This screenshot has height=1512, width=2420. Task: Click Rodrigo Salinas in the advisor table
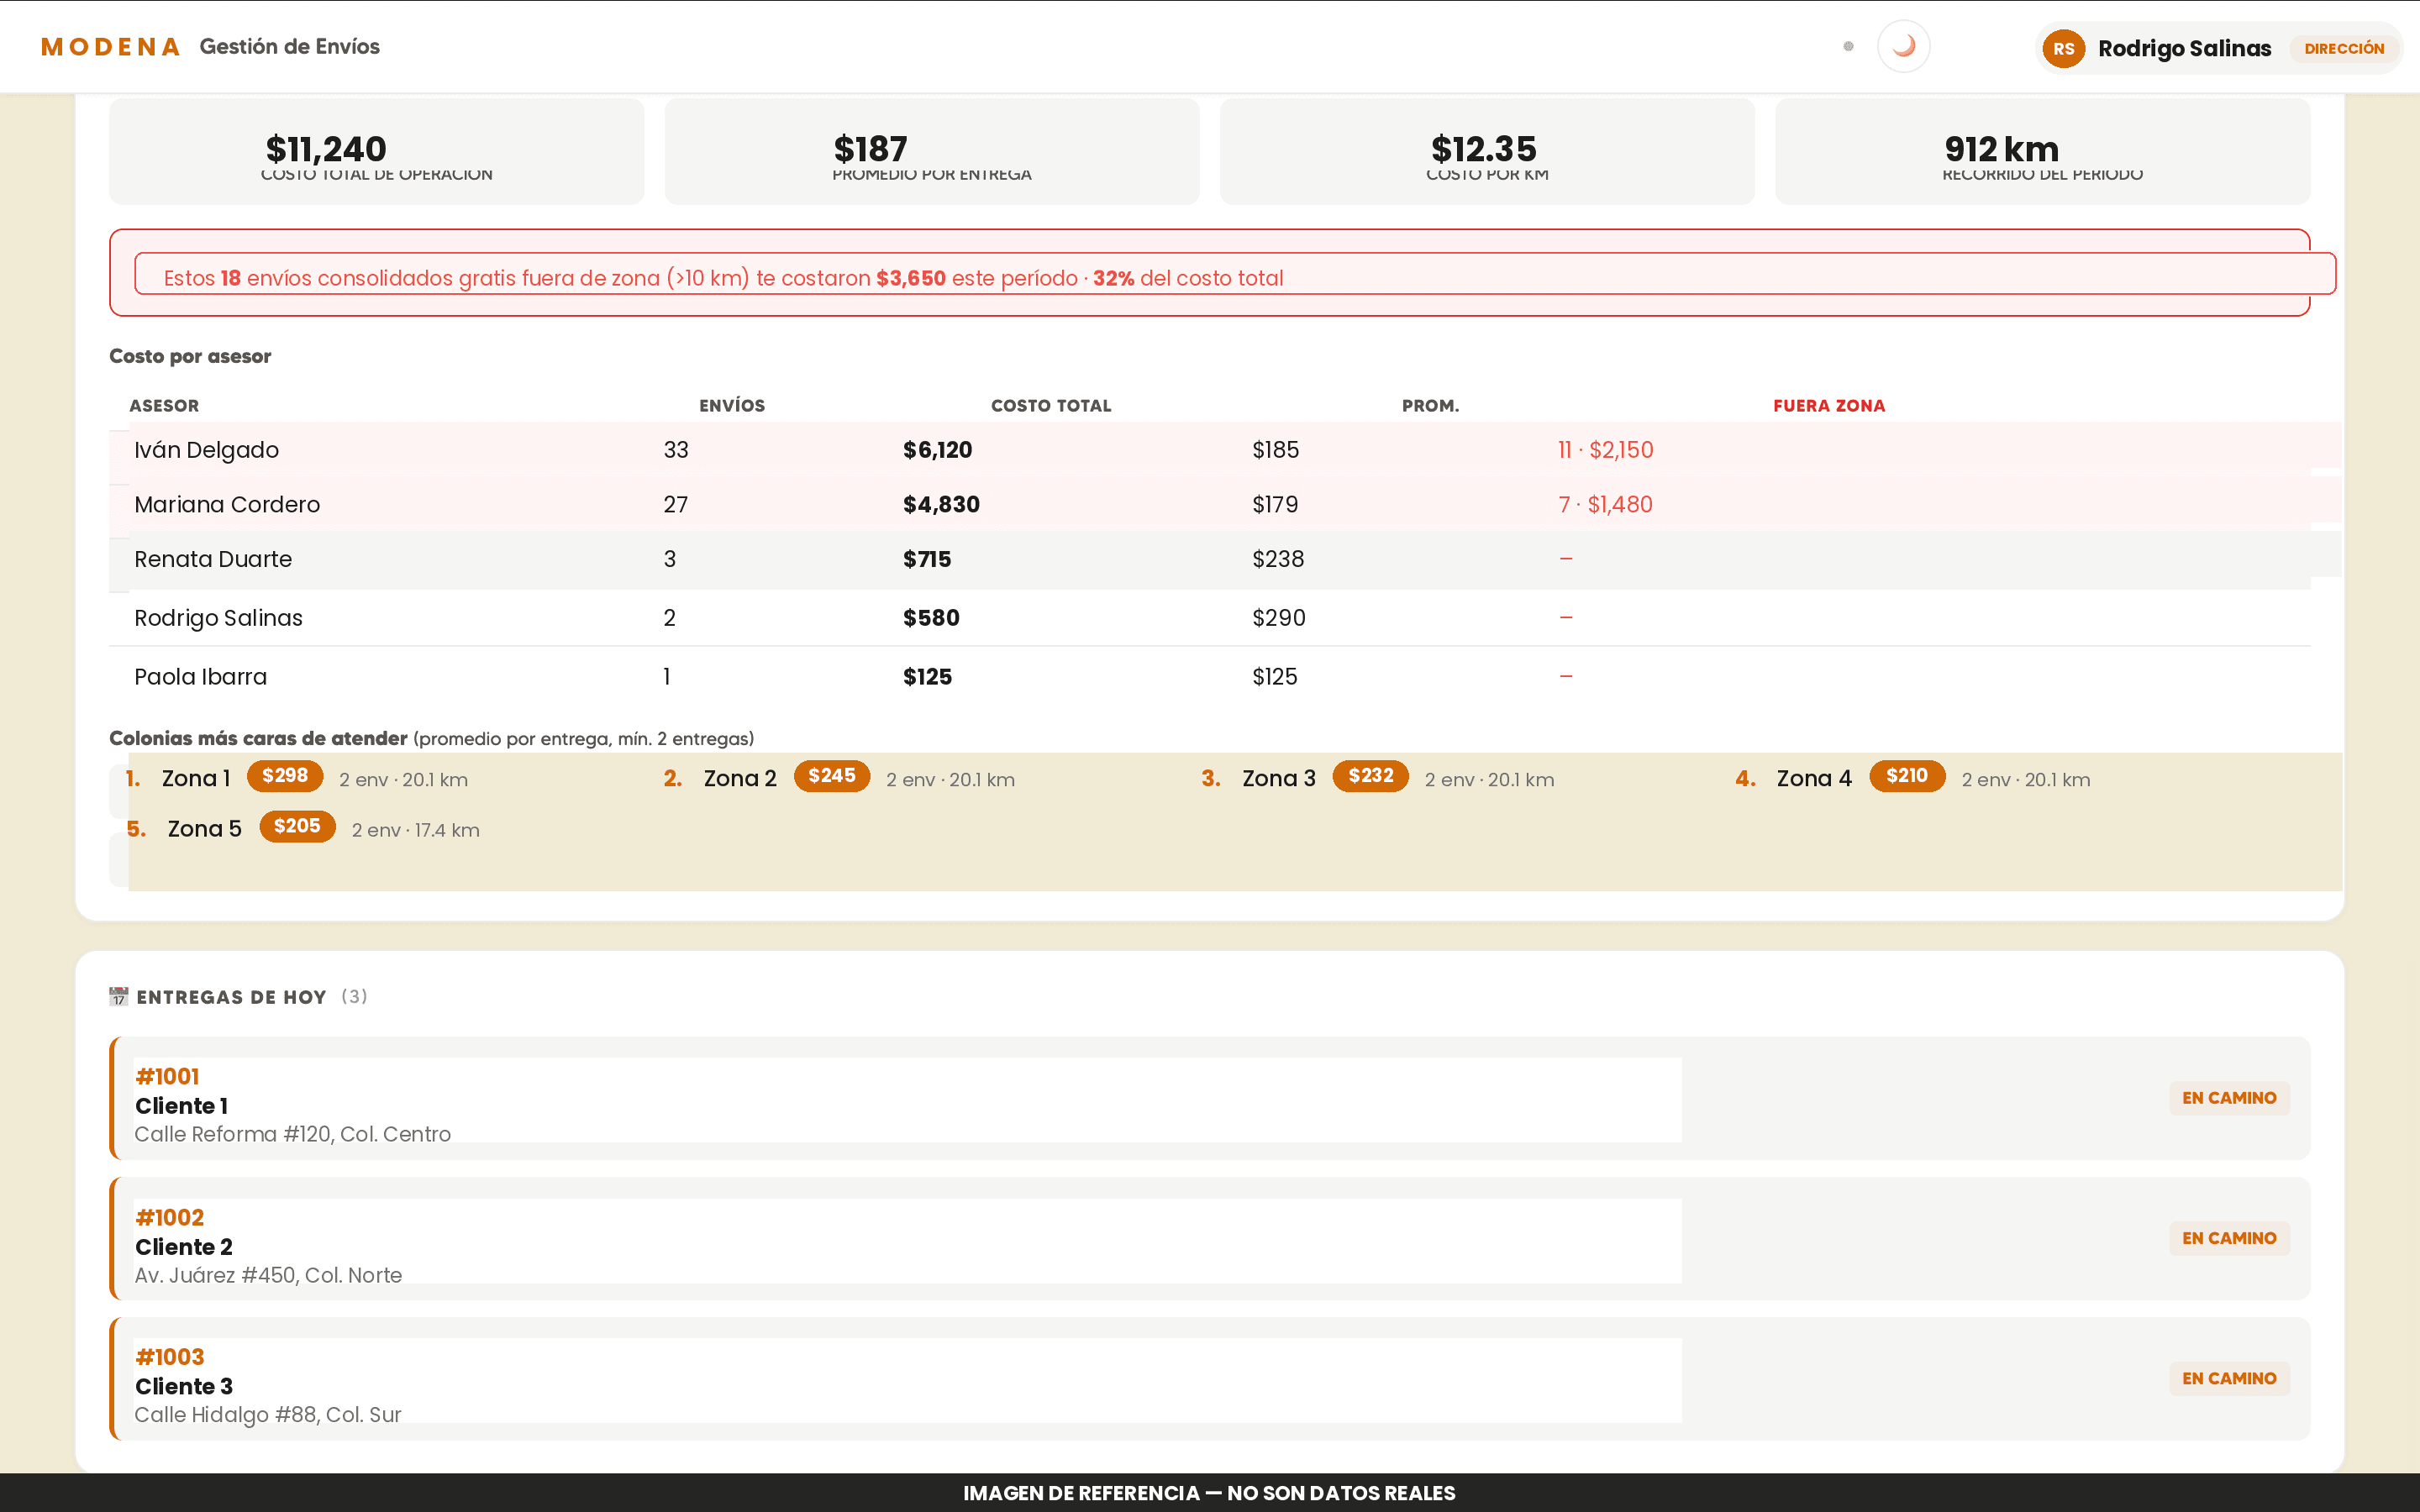[x=218, y=618]
